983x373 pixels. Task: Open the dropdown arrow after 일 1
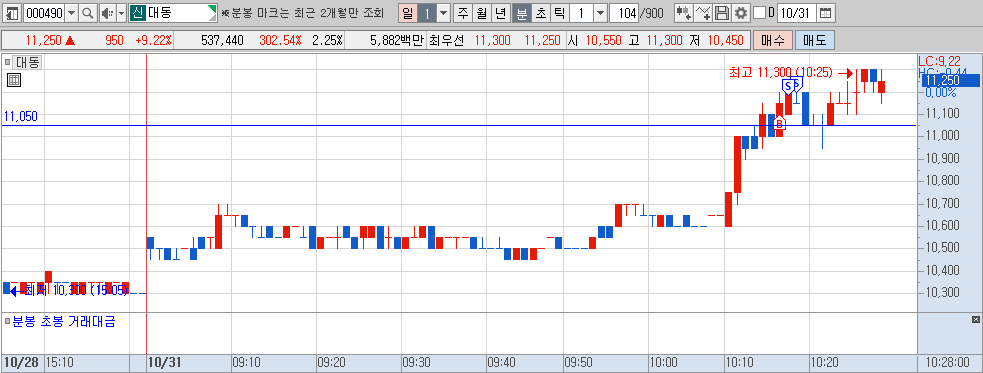click(x=443, y=13)
